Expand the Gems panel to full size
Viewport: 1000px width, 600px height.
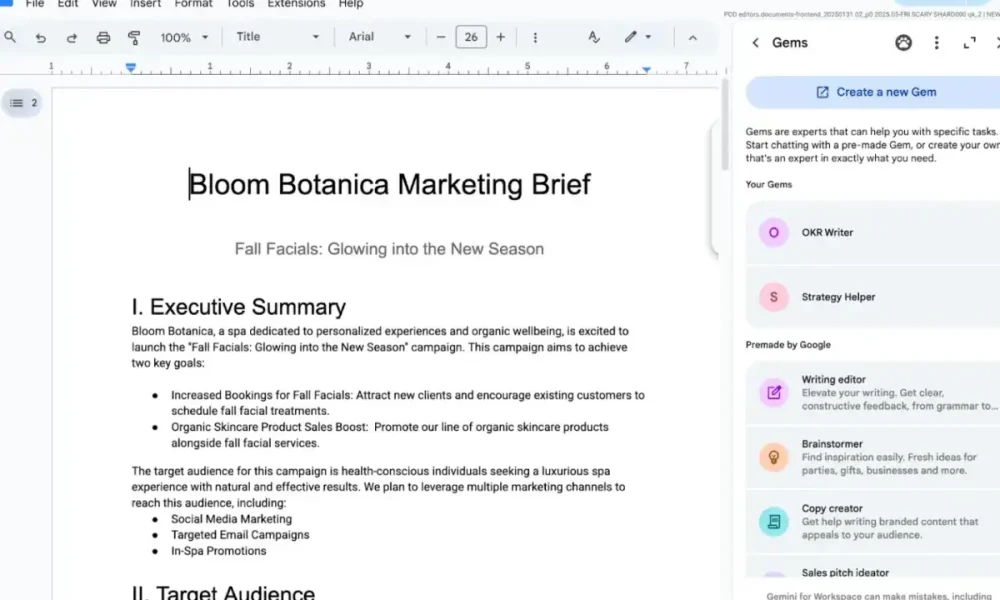(969, 43)
